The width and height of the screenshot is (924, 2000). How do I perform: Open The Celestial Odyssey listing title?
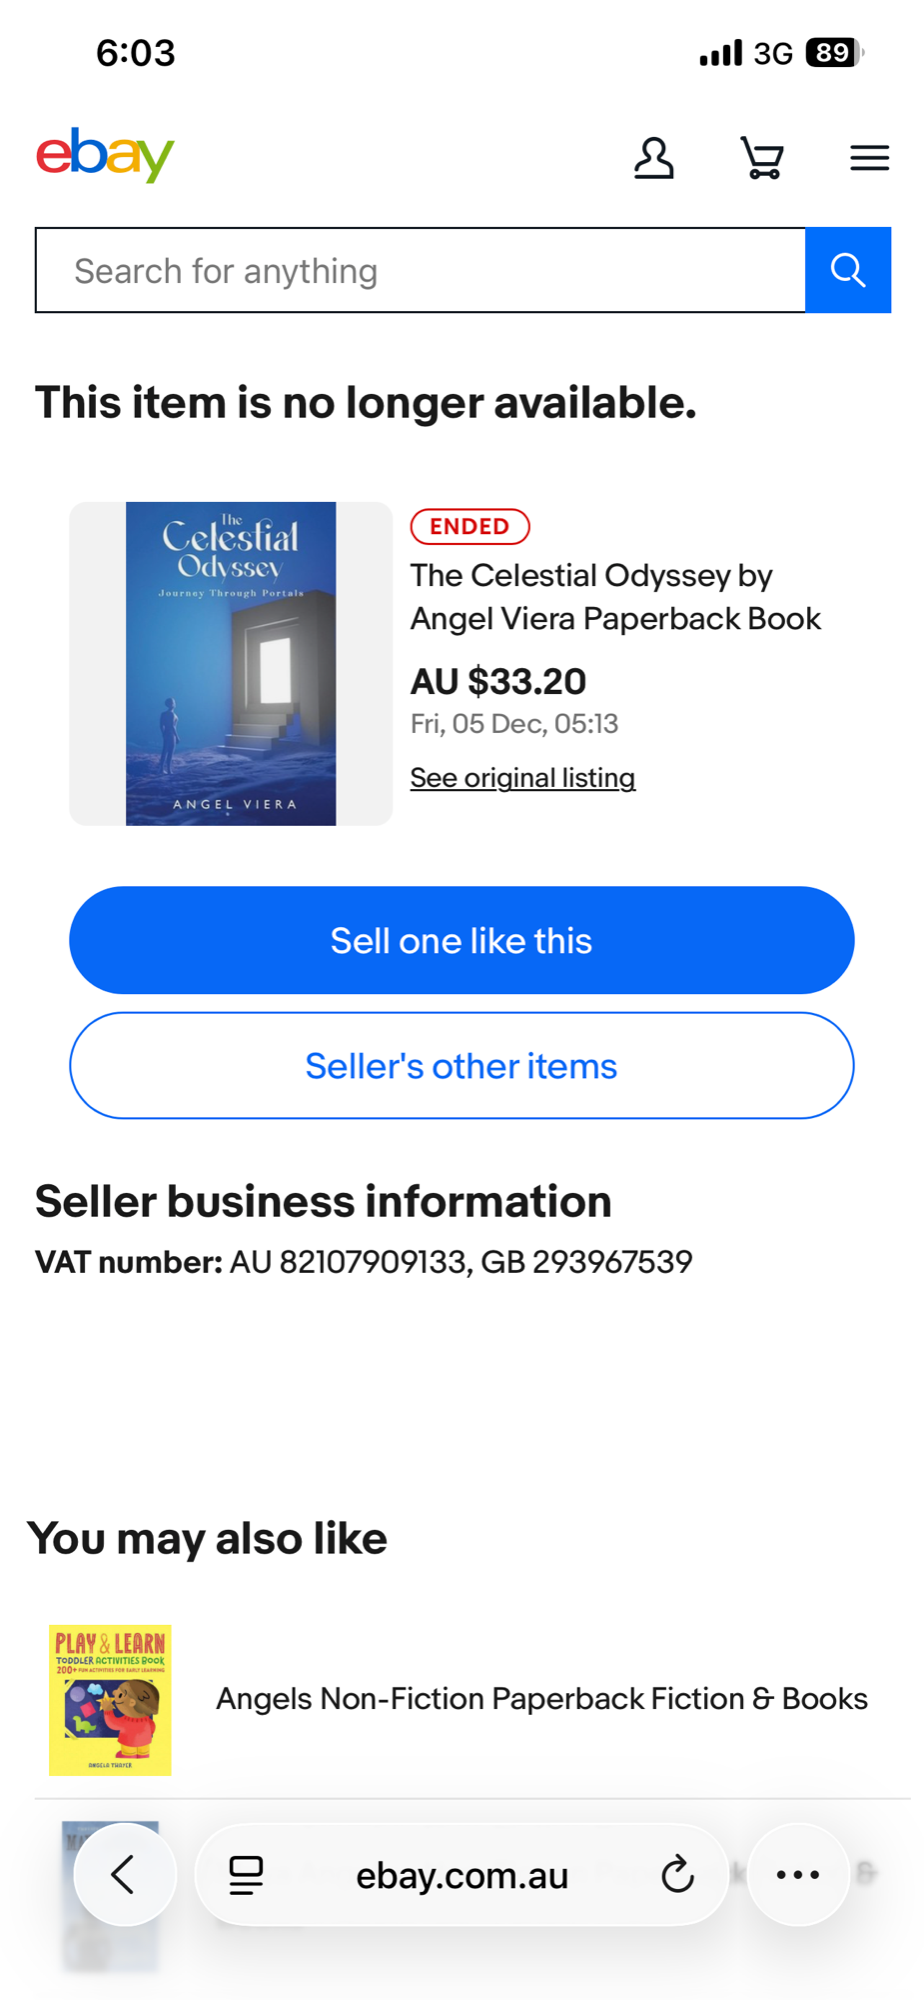click(x=614, y=597)
